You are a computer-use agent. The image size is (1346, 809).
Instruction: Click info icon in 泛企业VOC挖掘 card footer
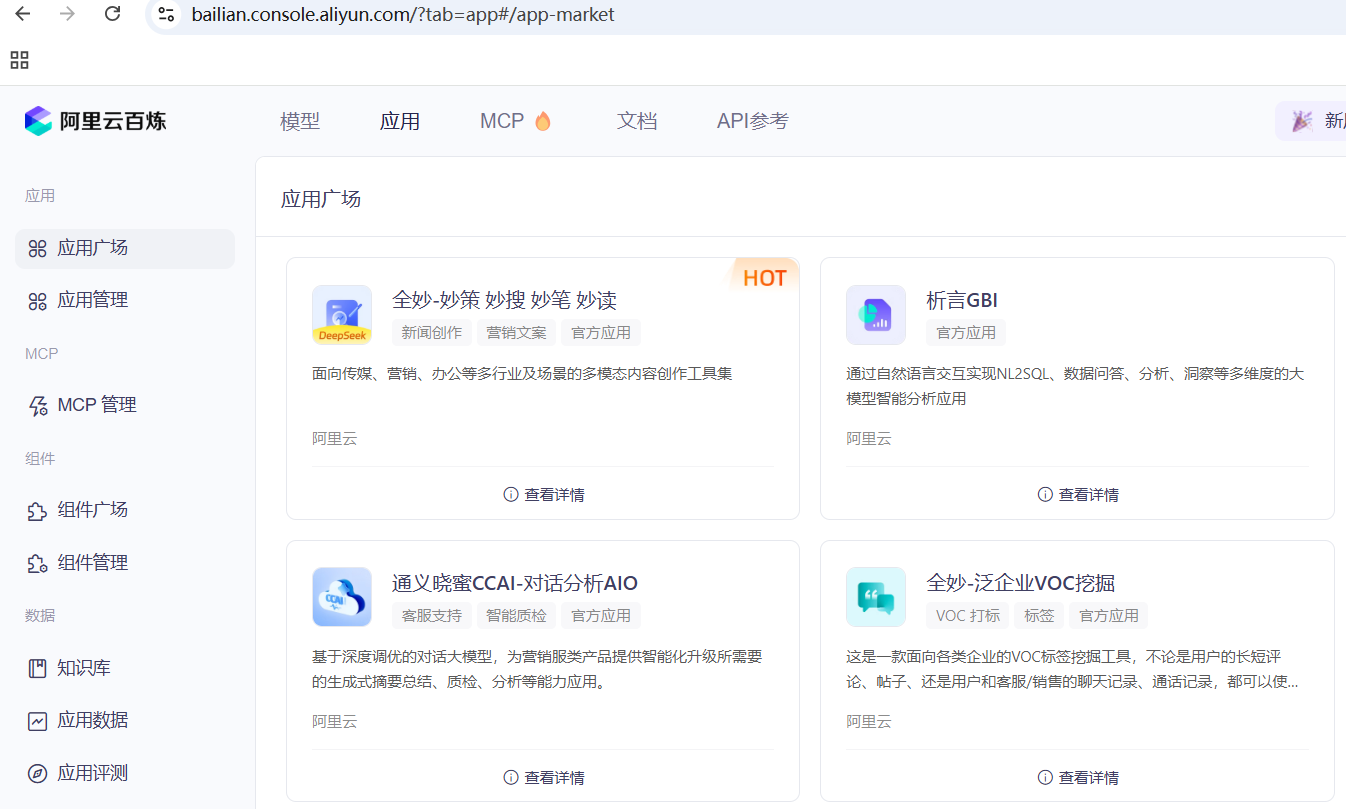coord(1045,777)
